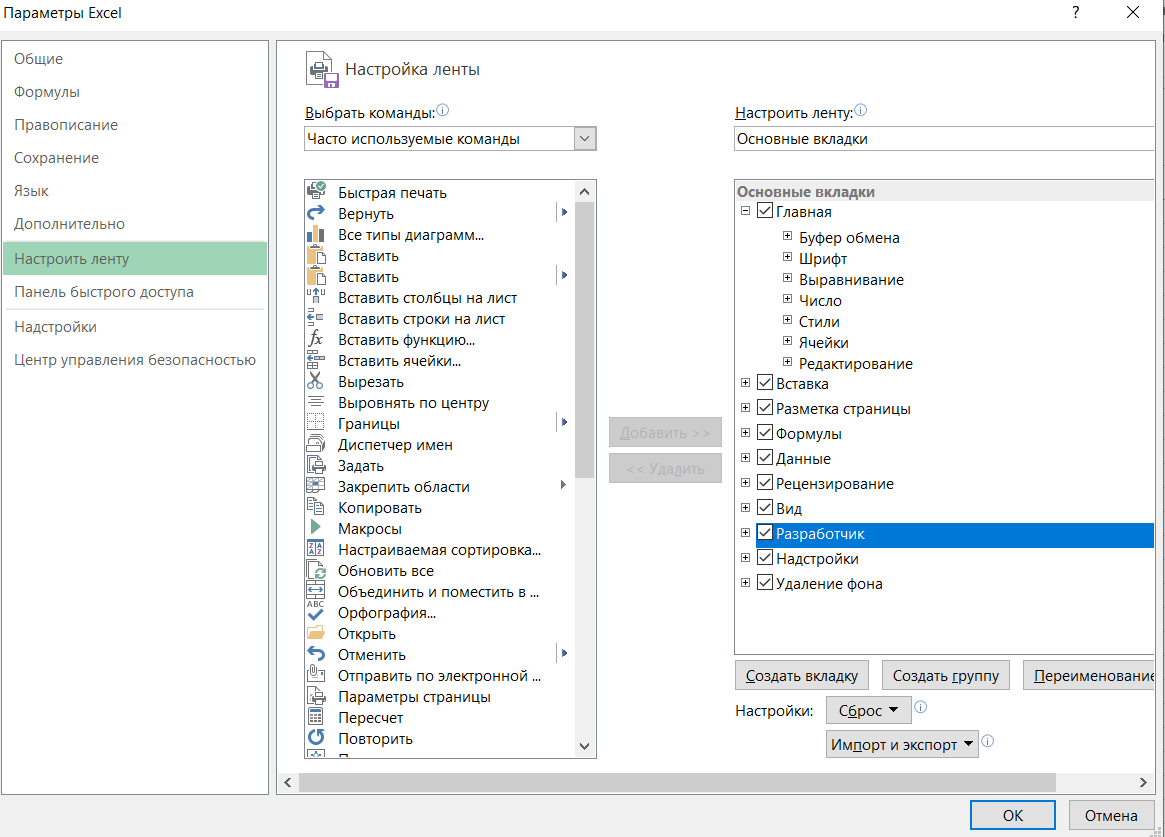
Task: Click the Создать вкладку button
Action: click(x=802, y=676)
